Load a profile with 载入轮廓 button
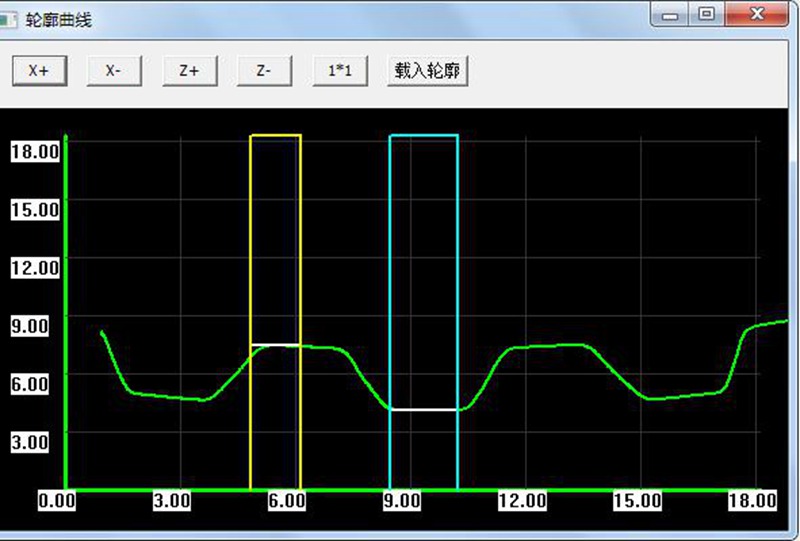The height and width of the screenshot is (541, 800). (428, 70)
